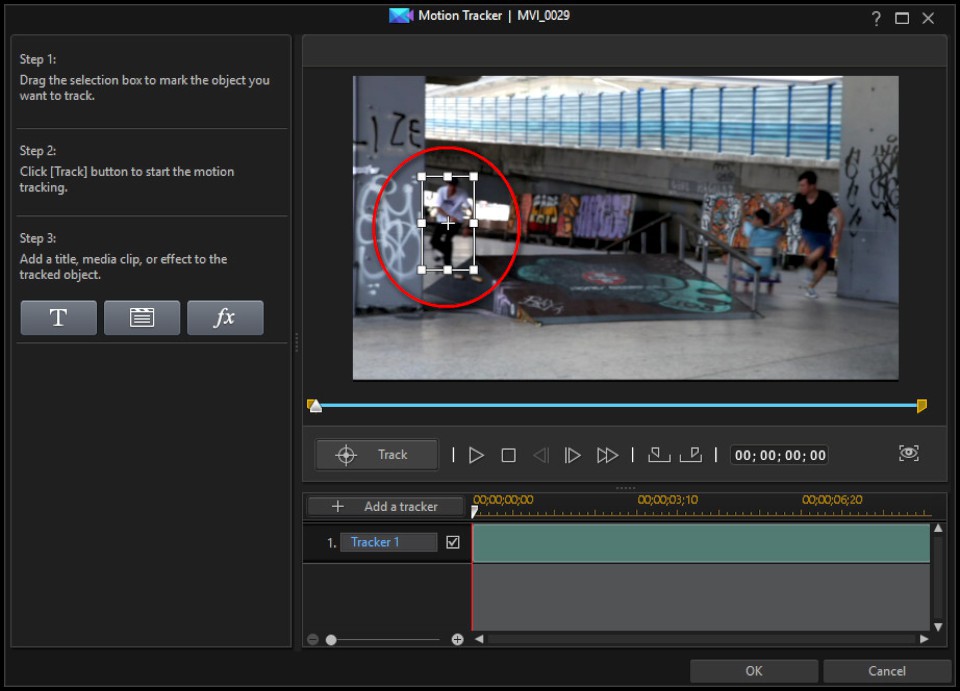Uncheck the Tracker 1 checkbox

point(453,542)
